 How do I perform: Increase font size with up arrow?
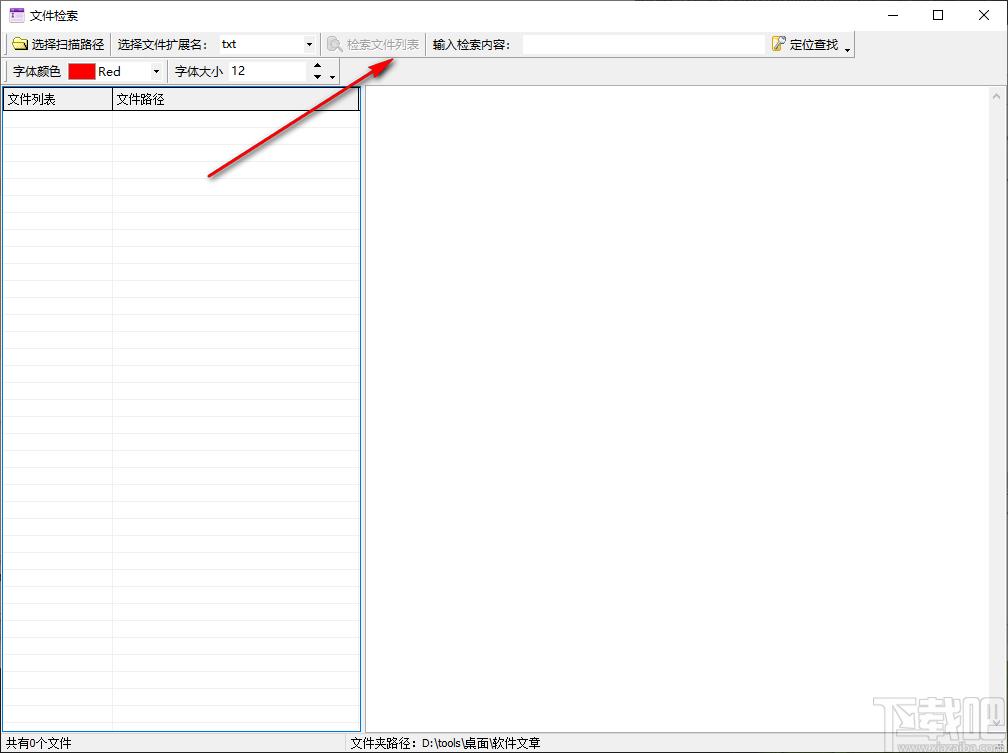317,67
